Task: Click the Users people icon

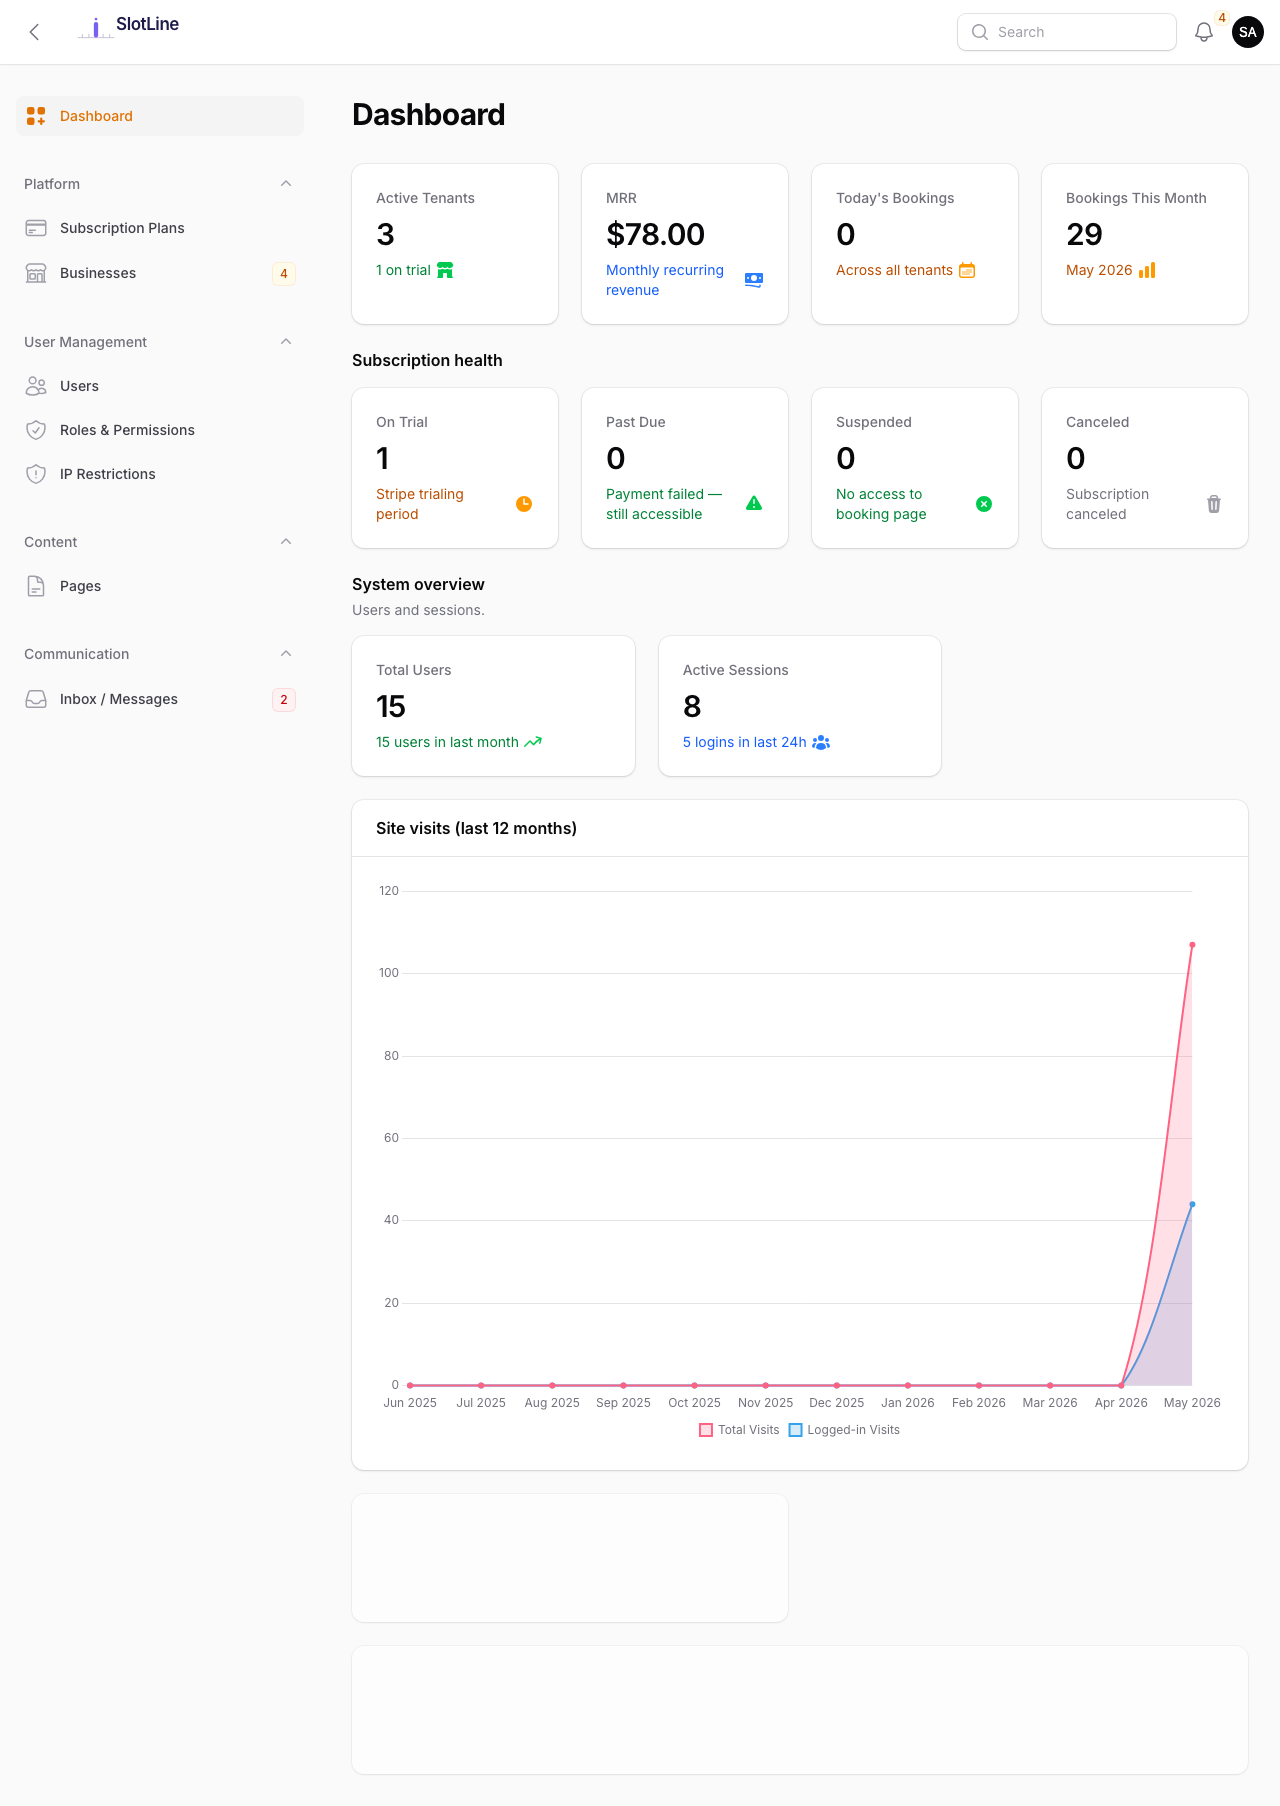Action: [x=36, y=386]
